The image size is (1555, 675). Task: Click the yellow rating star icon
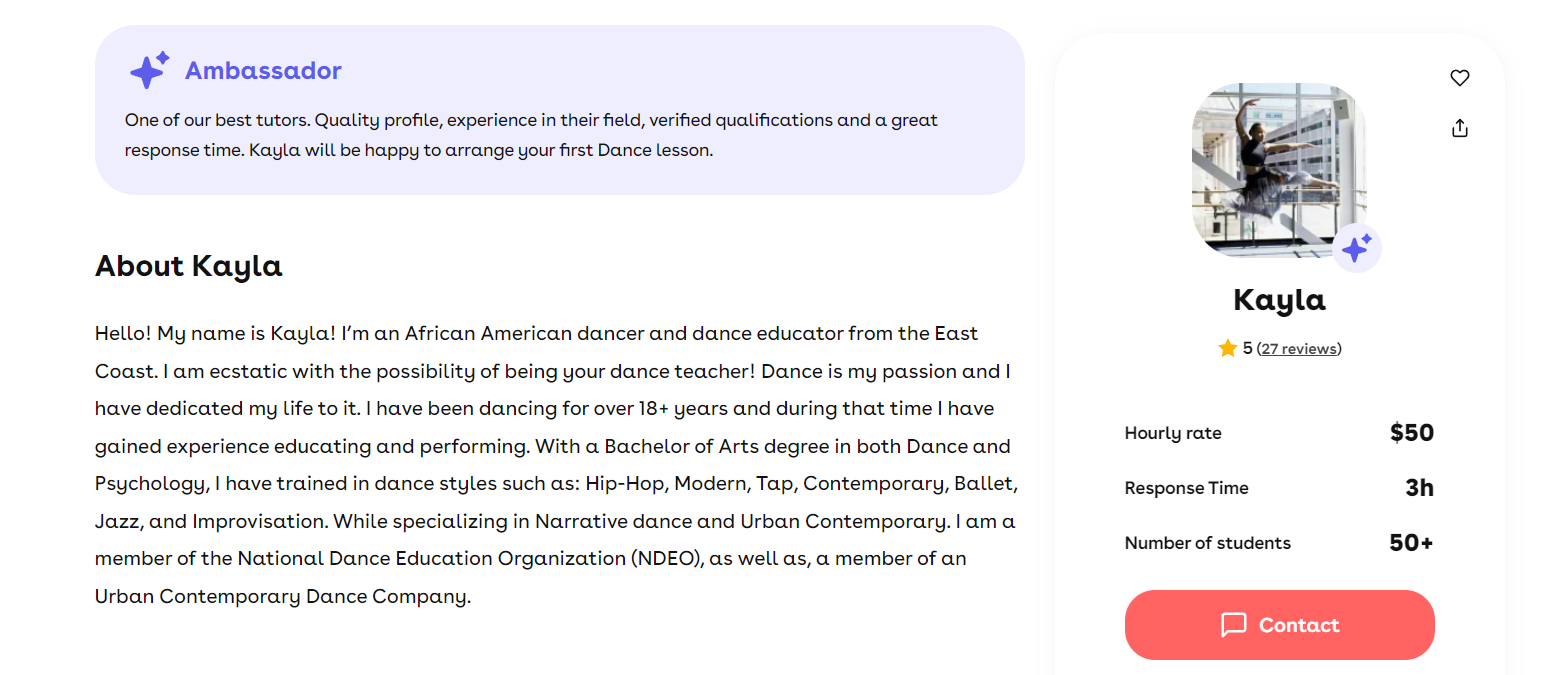pyautogui.click(x=1228, y=348)
